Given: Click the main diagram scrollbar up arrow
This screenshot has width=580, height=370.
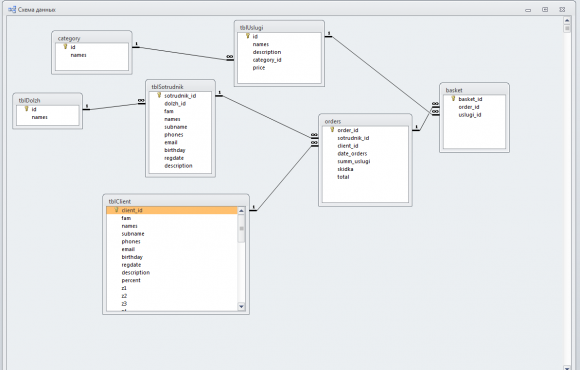Looking at the screenshot, I should [567, 20].
